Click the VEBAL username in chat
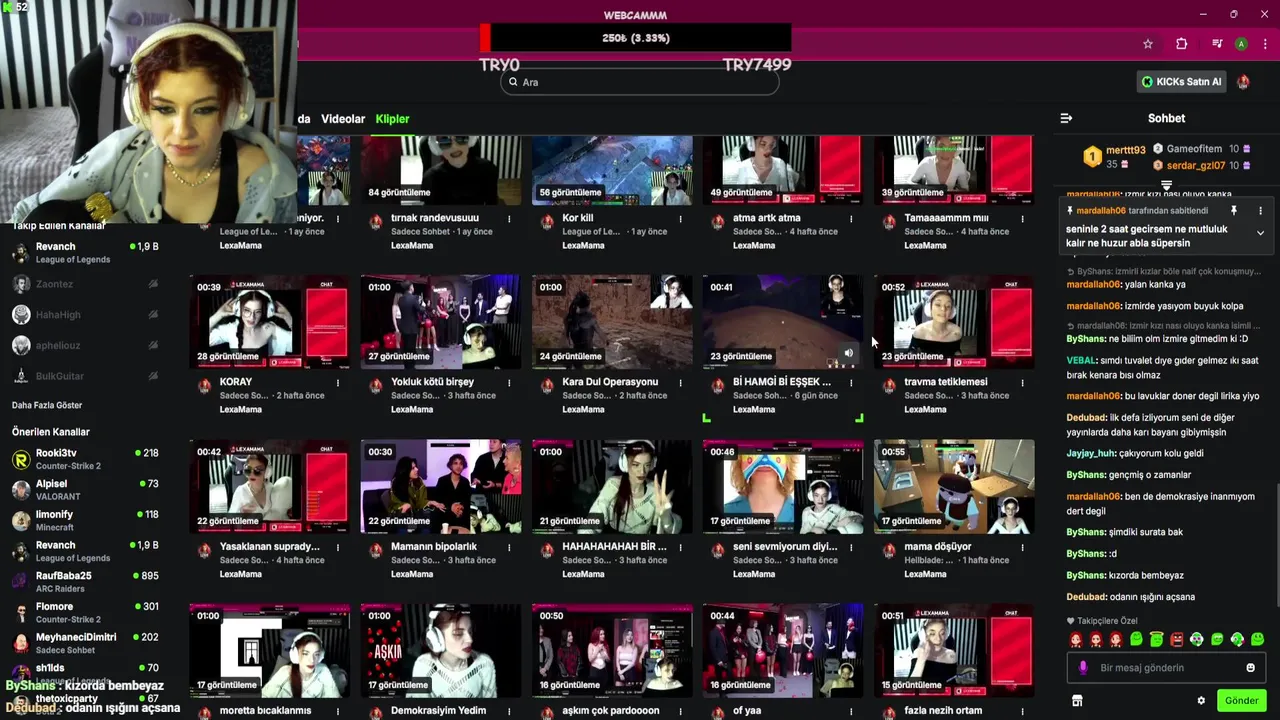 (1081, 360)
